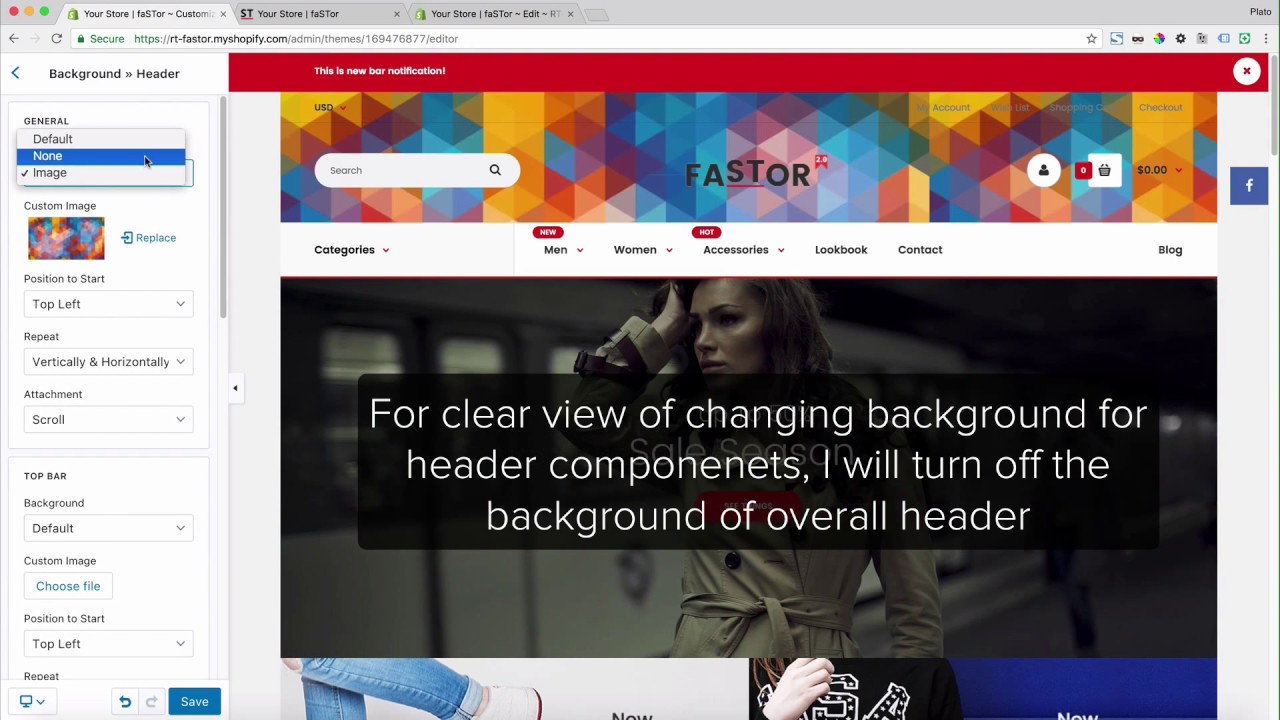Open the Men navigation menu
The width and height of the screenshot is (1280, 720).
click(563, 250)
